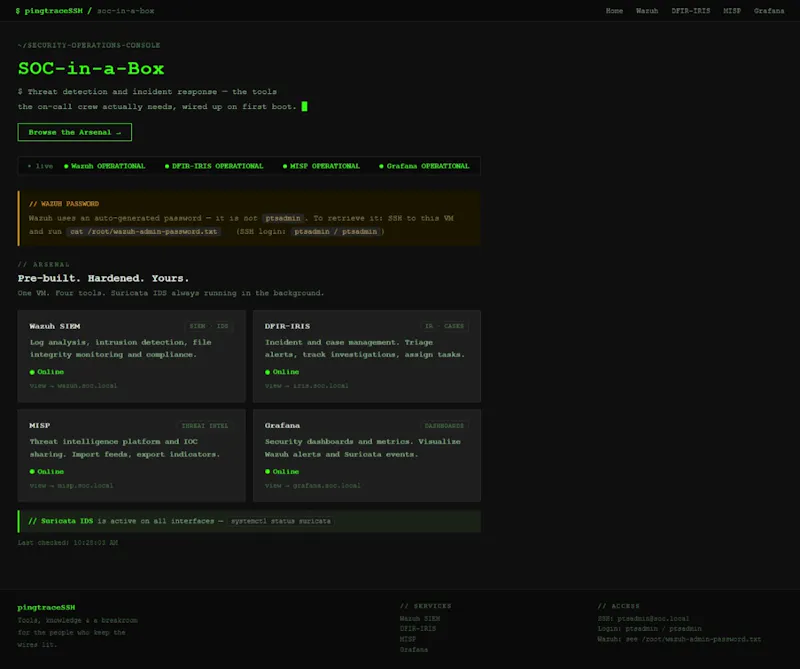Follow the view grafana.soc.local link
The image size is (800, 669).
312,485
